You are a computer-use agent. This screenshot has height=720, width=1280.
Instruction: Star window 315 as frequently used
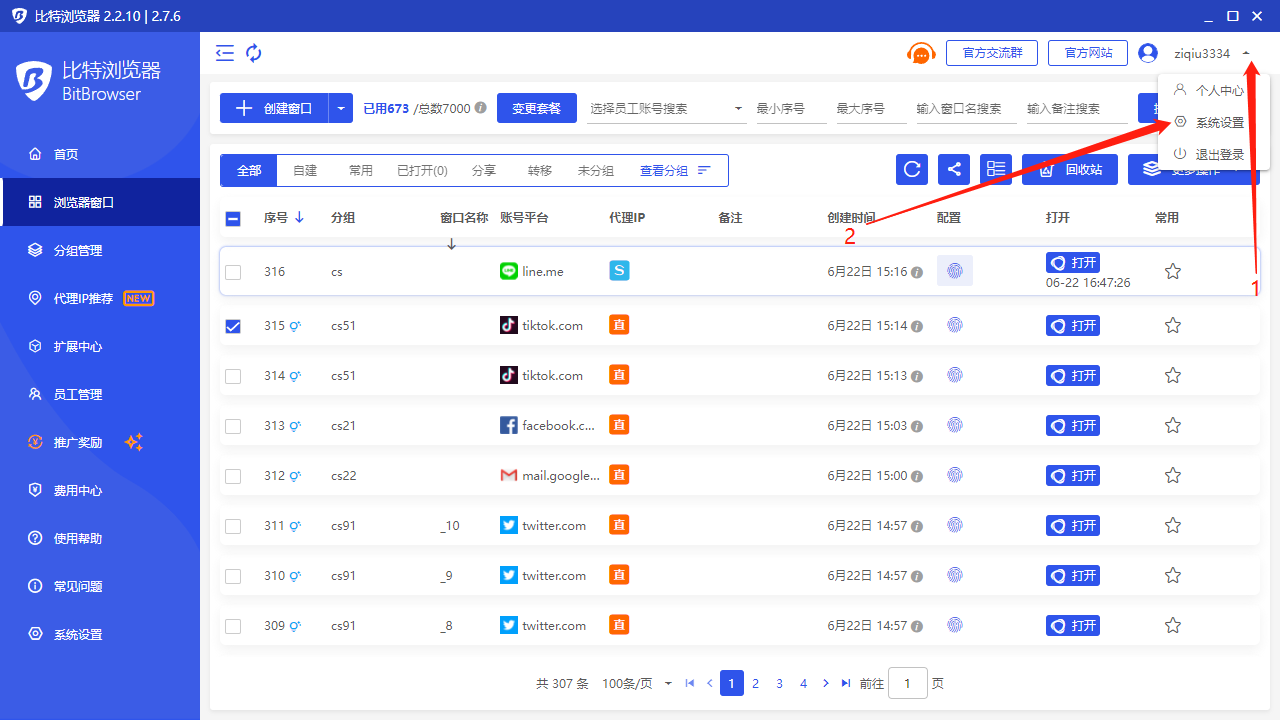coord(1173,326)
